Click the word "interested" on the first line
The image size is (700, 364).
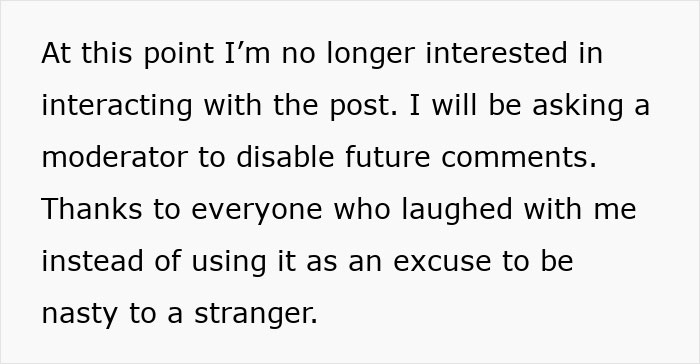(x=496, y=53)
